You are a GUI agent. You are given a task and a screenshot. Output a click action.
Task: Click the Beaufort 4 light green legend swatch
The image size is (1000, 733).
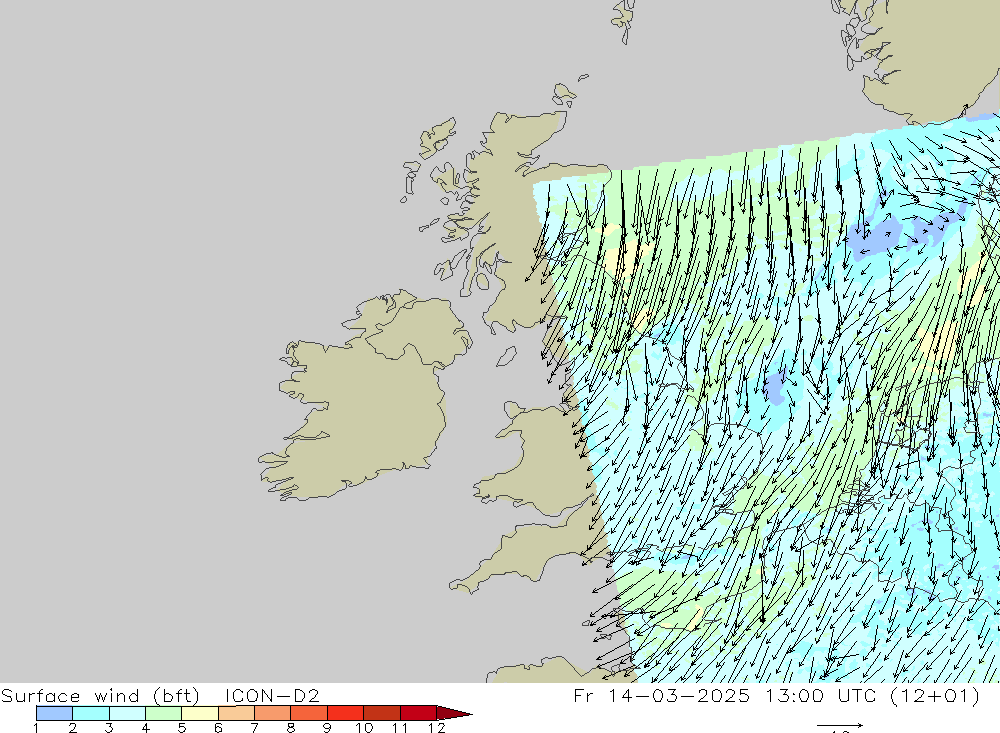[163, 713]
